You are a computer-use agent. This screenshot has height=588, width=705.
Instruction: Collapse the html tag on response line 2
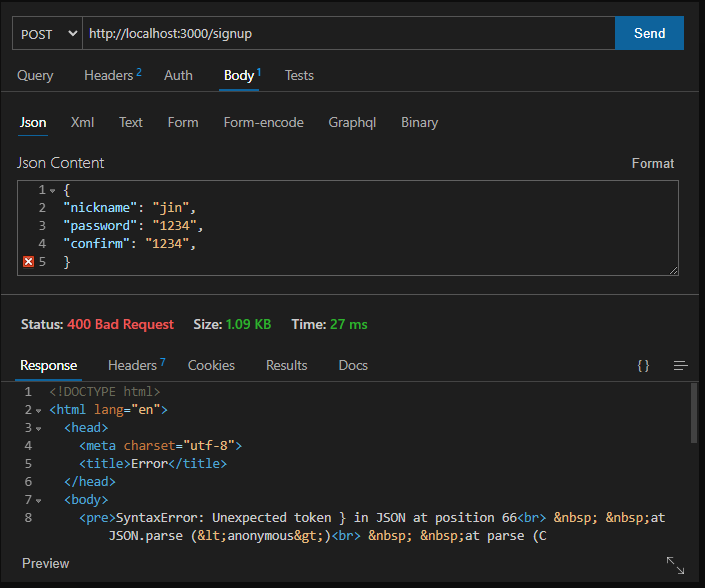click(x=39, y=411)
